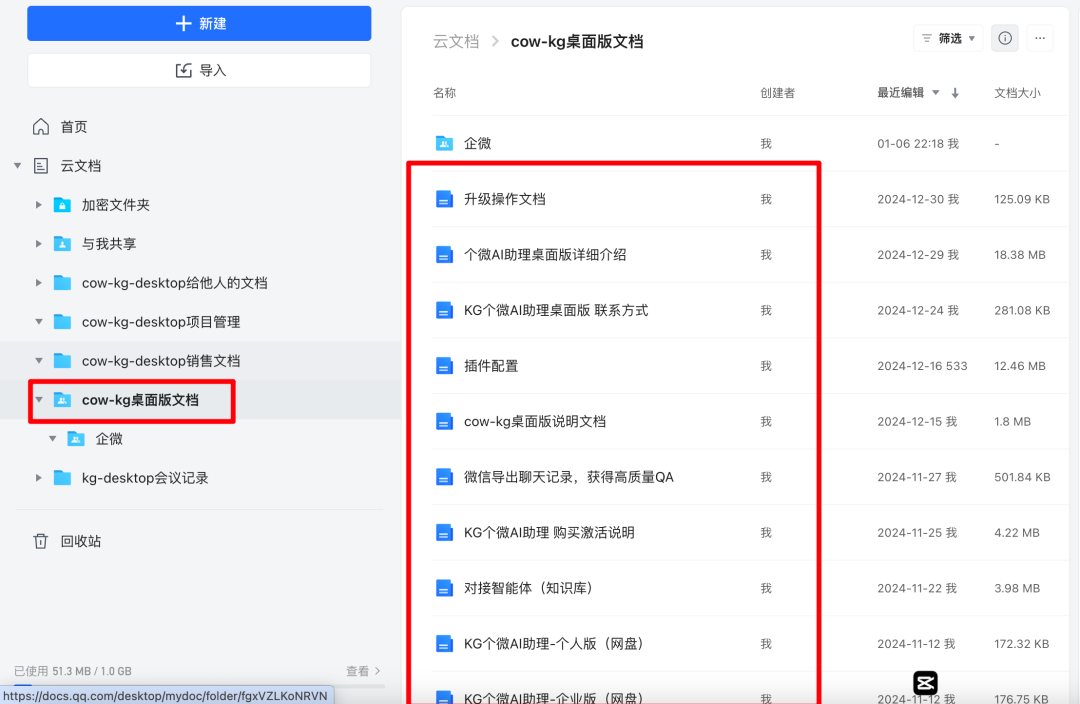Click the info details icon
Viewport: 1080px width, 704px height.
1005,39
